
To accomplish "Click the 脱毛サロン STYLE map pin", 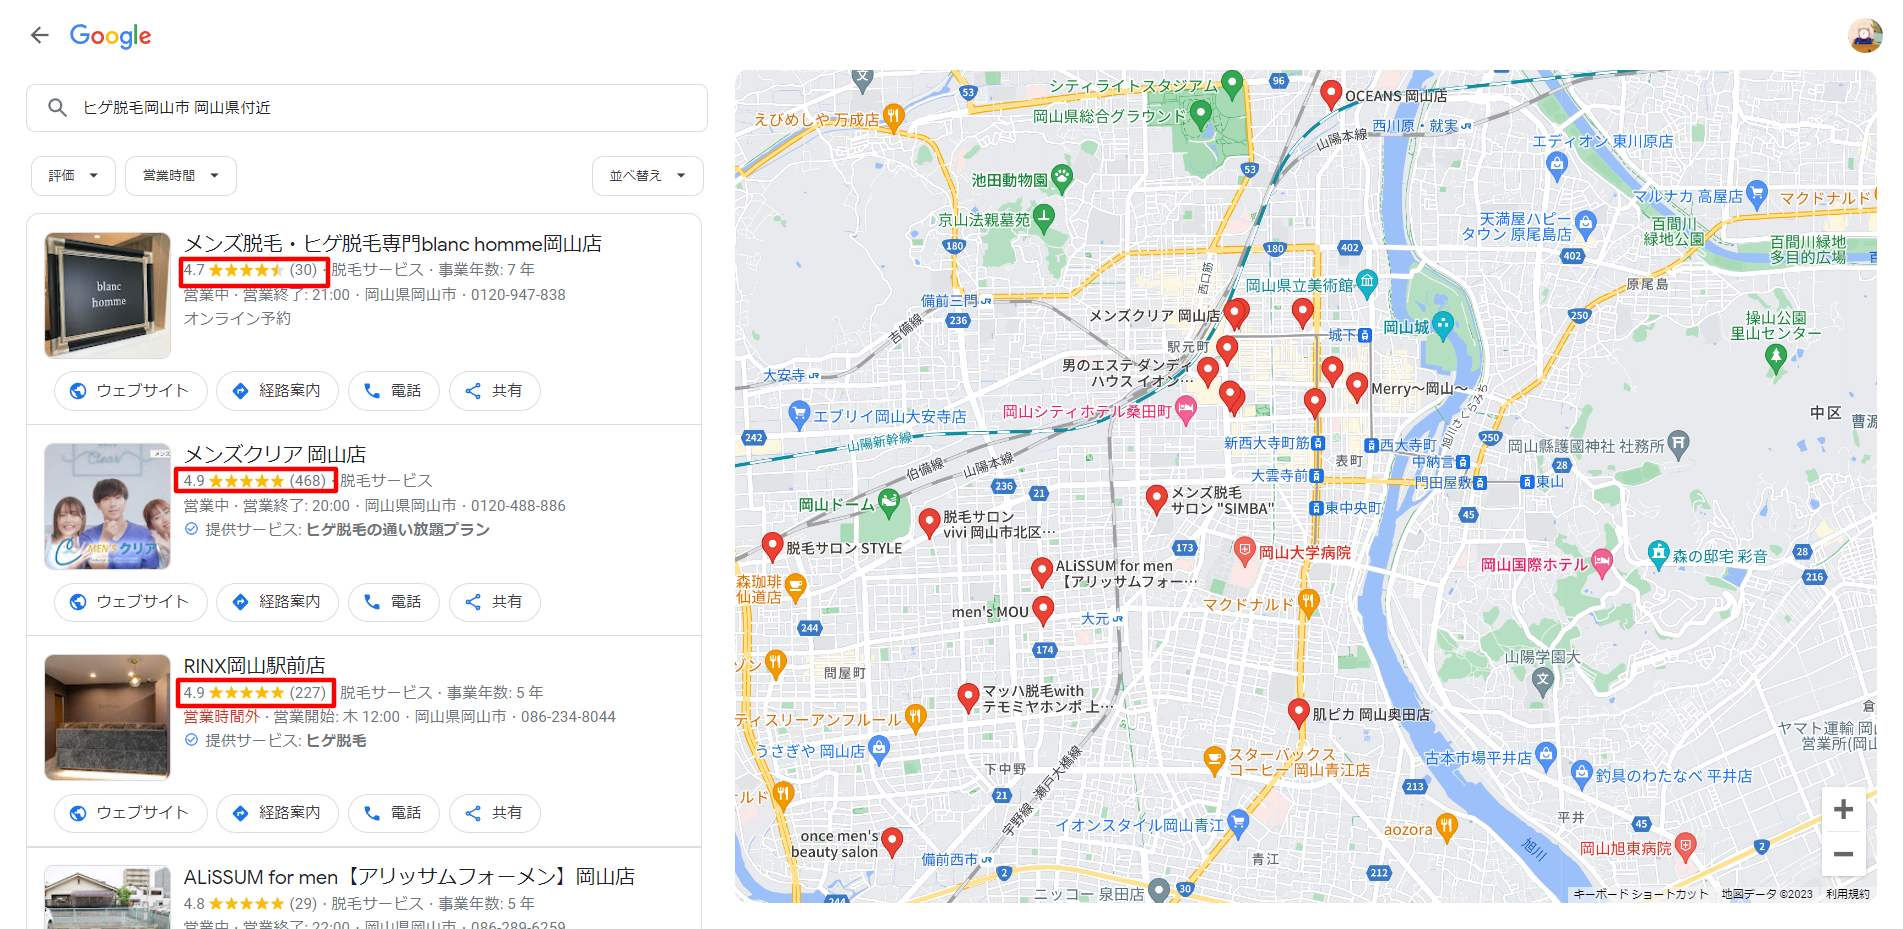I will point(772,546).
